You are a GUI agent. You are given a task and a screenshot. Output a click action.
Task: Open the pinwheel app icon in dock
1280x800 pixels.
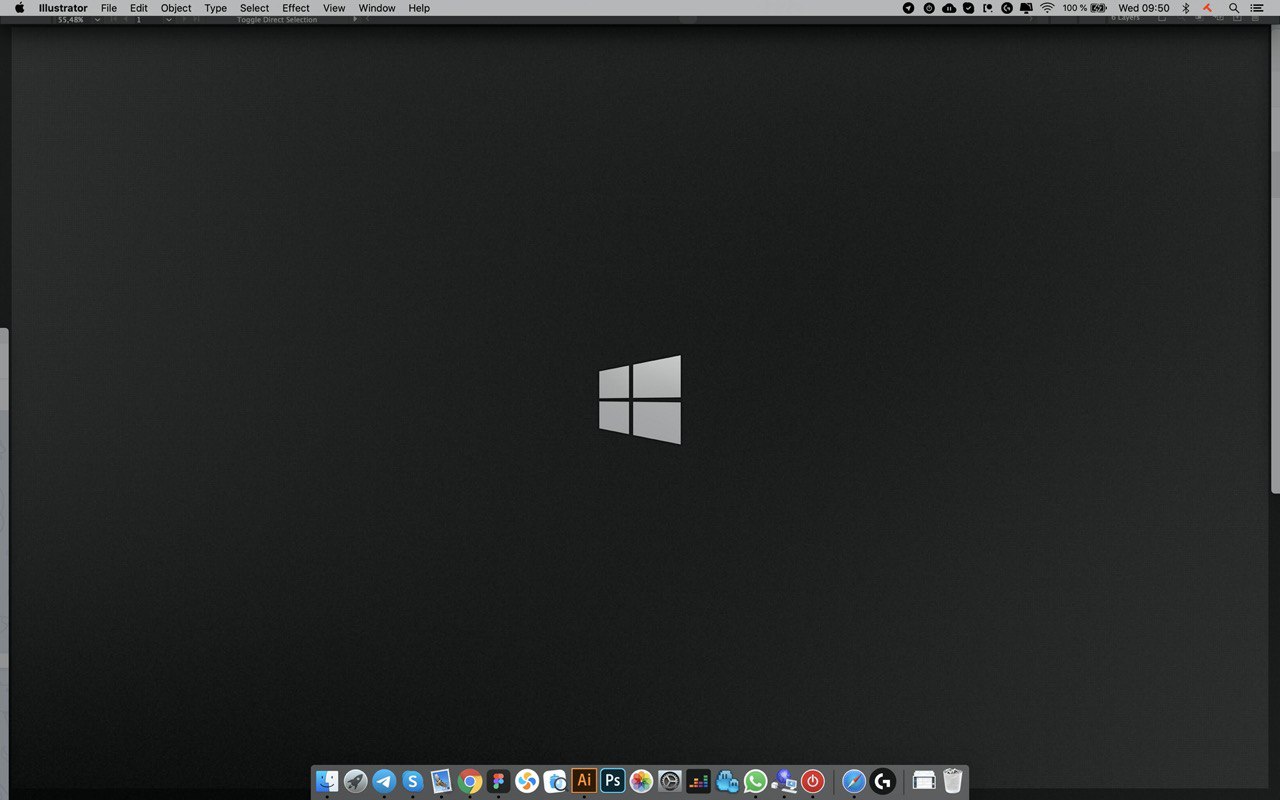click(x=527, y=781)
